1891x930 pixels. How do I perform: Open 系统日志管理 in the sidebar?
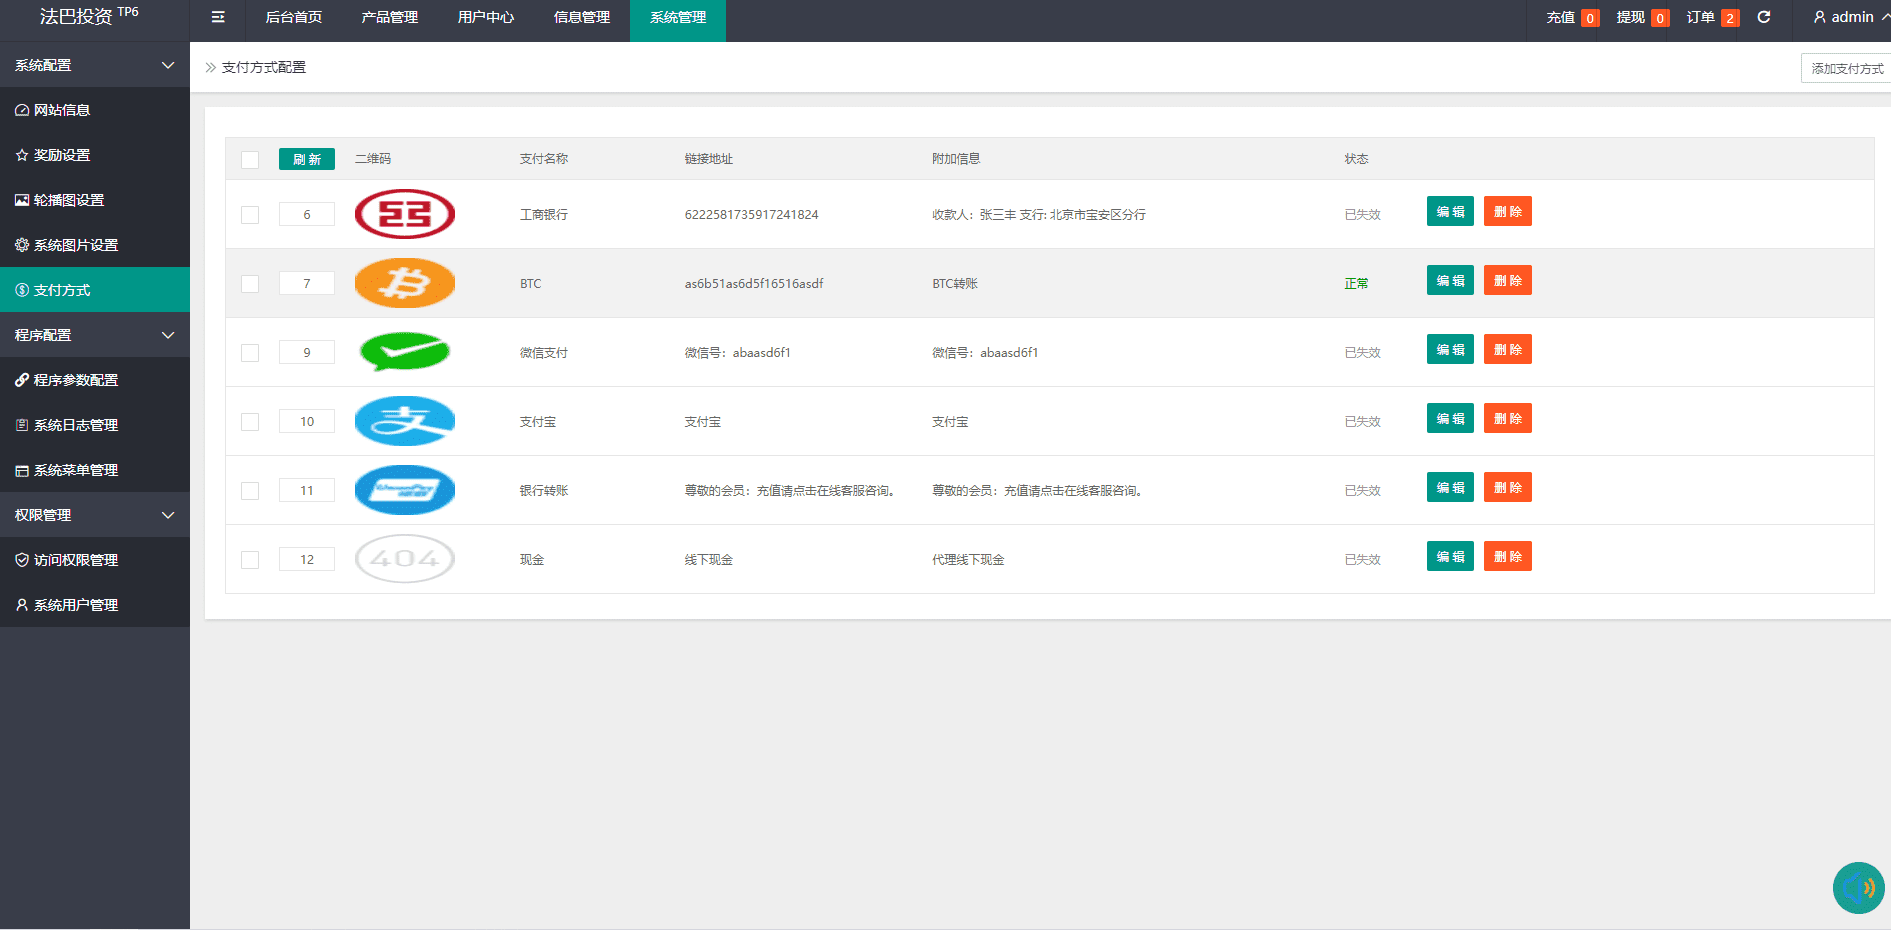click(x=76, y=425)
